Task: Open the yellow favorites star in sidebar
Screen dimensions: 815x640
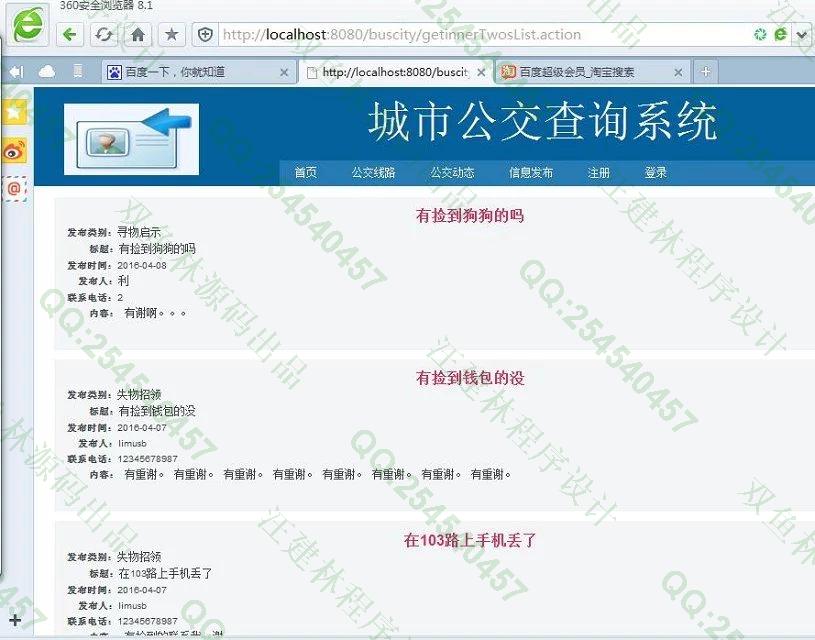Action: point(14,112)
